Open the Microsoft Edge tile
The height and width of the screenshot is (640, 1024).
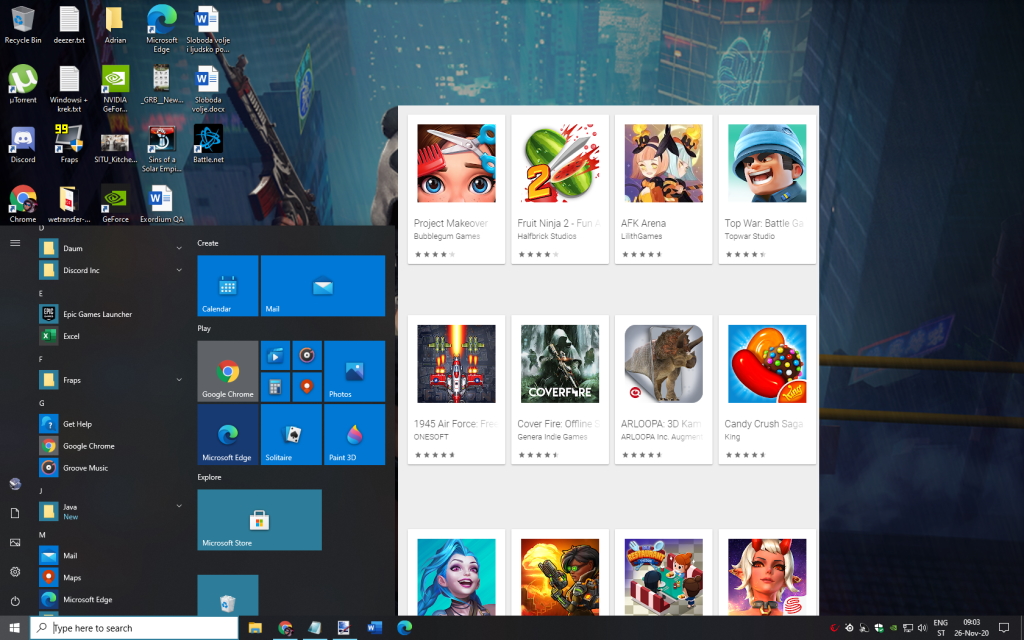(228, 434)
